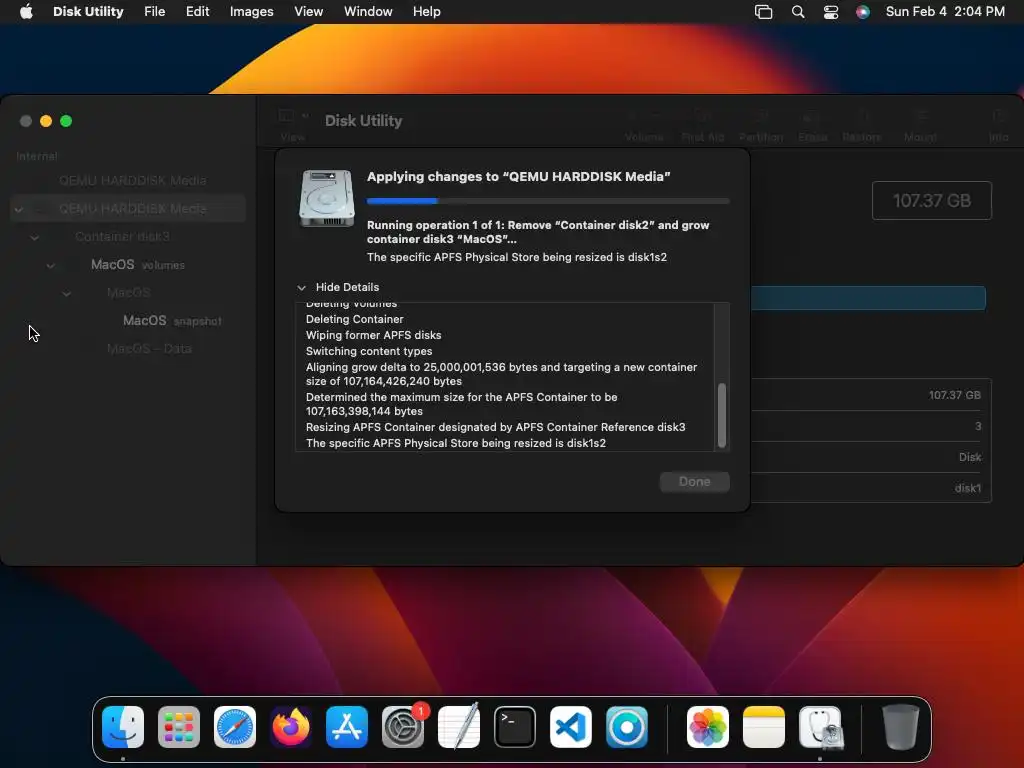Open Visual Studio Code from dock
Screen dimensions: 1024x768
click(x=571, y=727)
